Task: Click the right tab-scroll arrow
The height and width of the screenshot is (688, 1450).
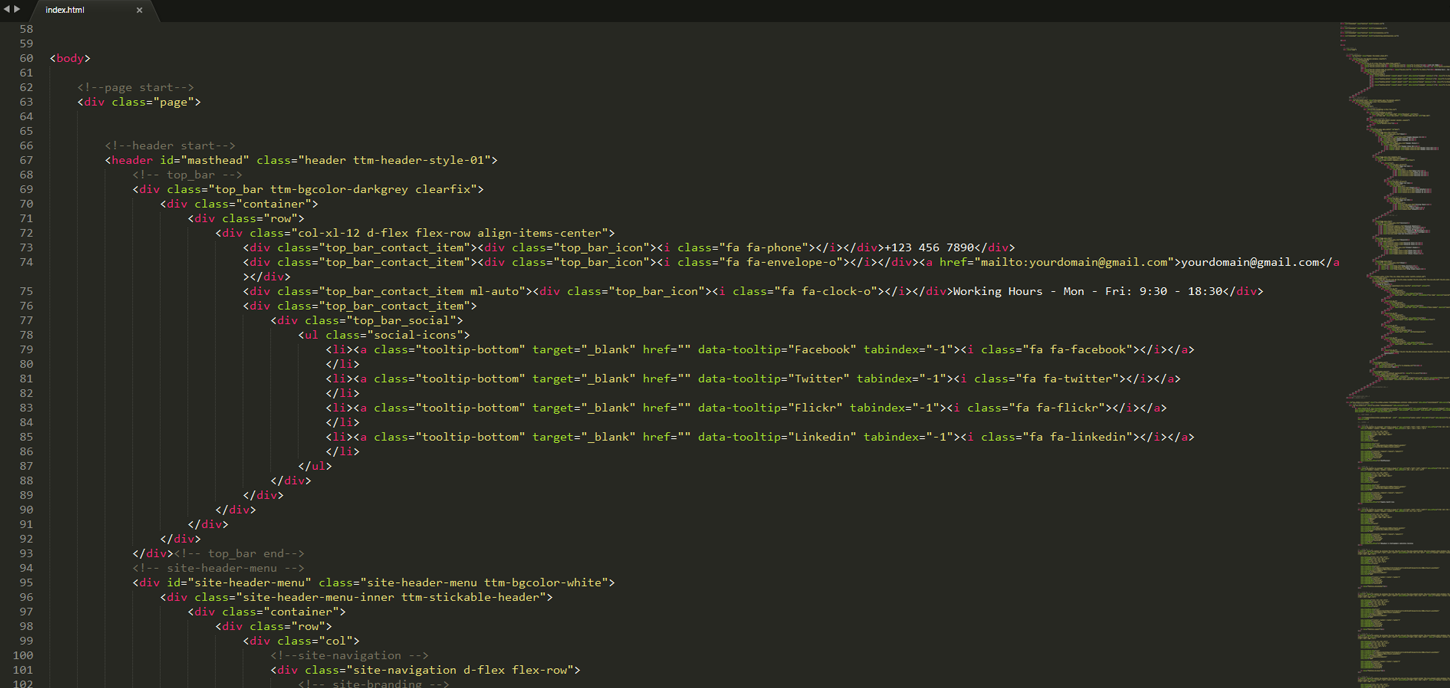Action: click(17, 9)
